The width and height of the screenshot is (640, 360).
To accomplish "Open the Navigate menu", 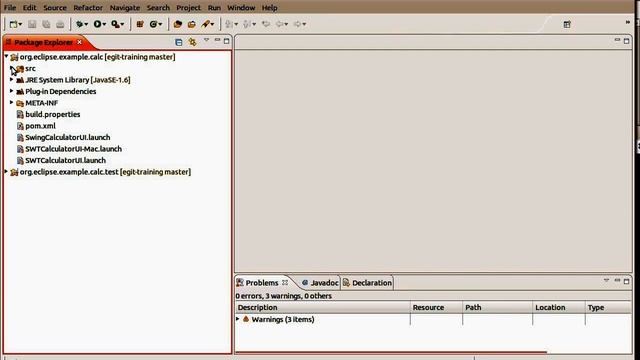I will coord(125,8).
